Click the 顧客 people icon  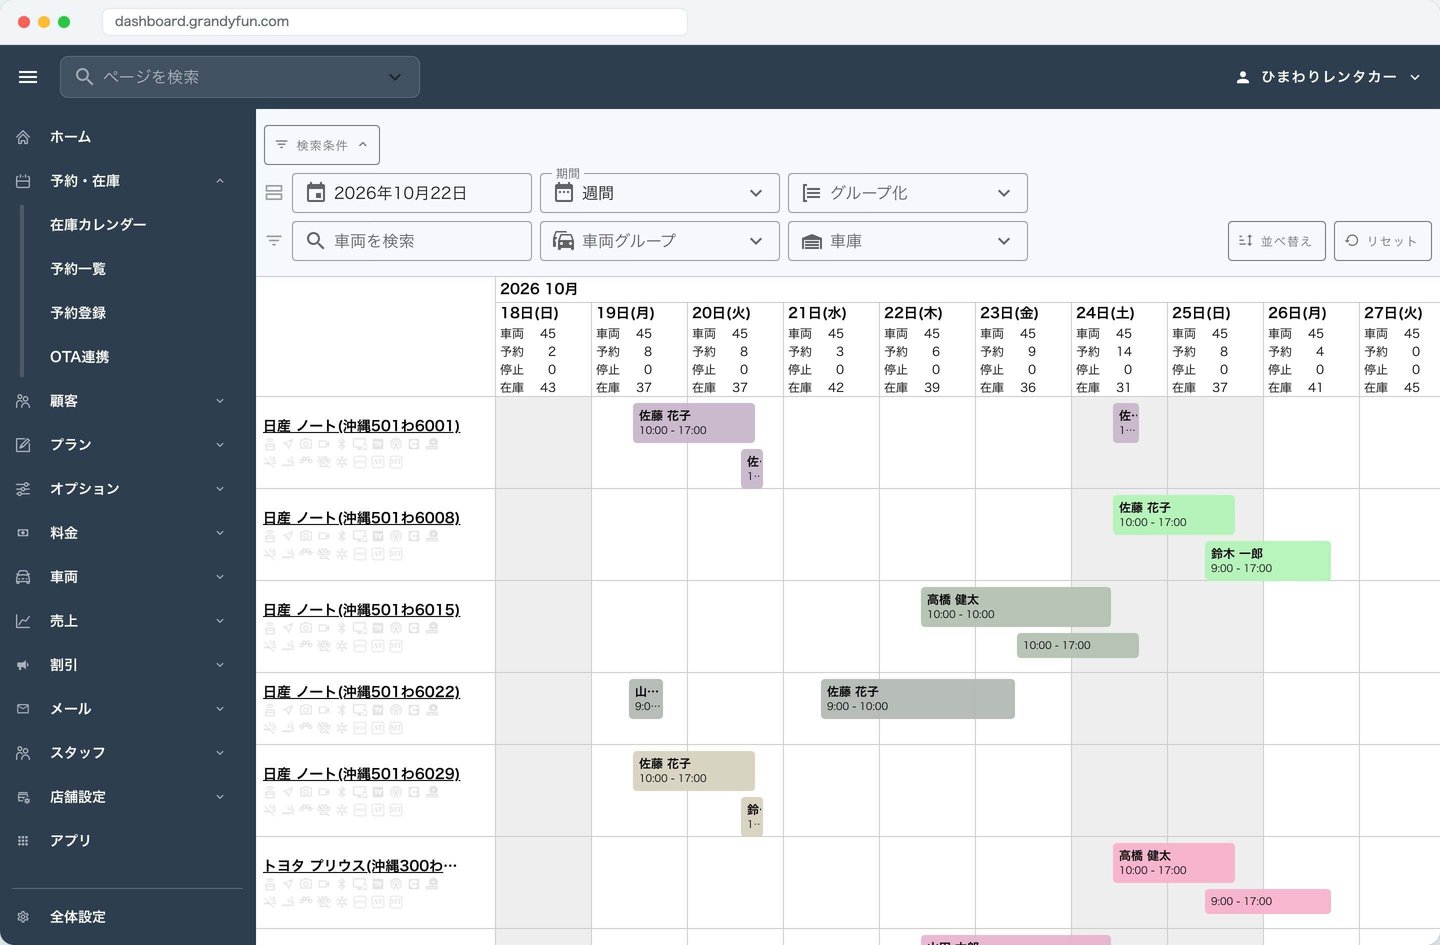[x=23, y=401]
